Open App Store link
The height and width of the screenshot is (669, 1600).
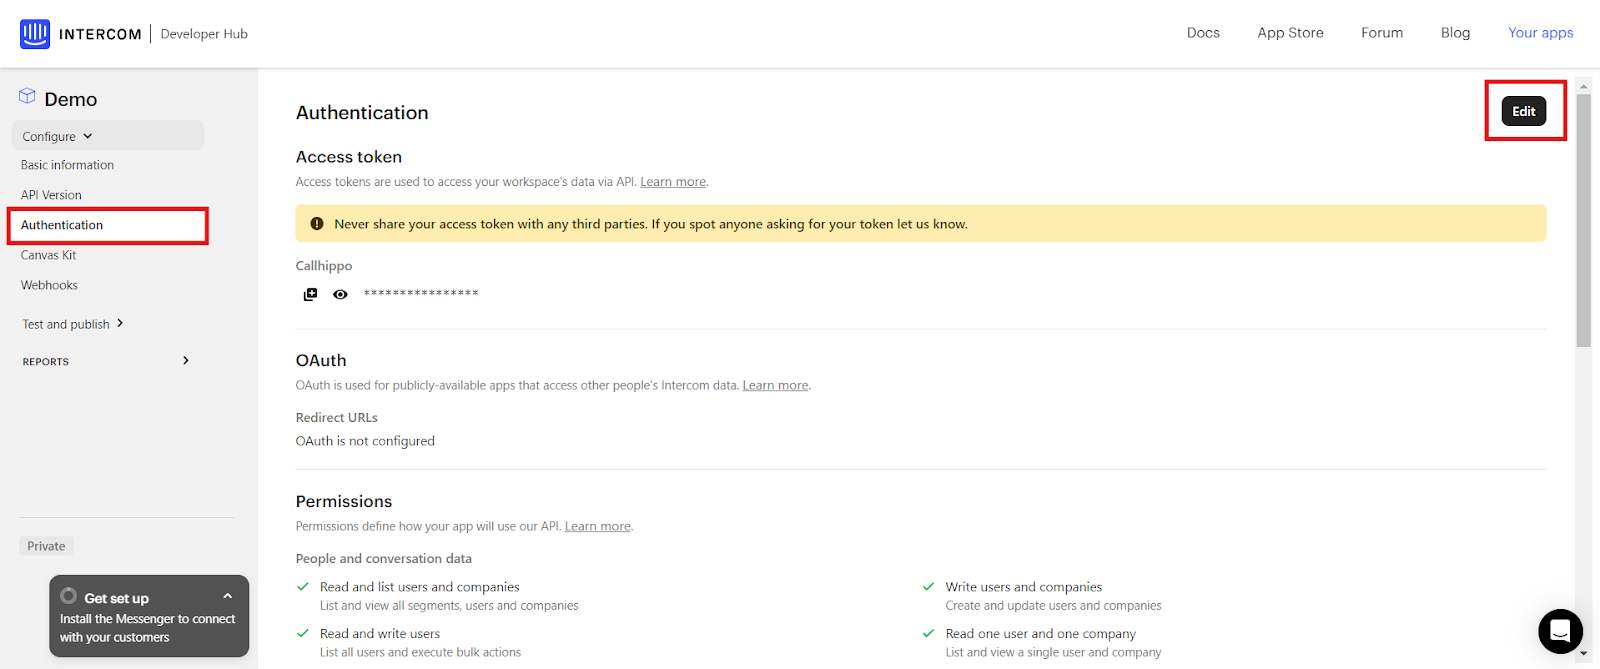click(x=1290, y=33)
